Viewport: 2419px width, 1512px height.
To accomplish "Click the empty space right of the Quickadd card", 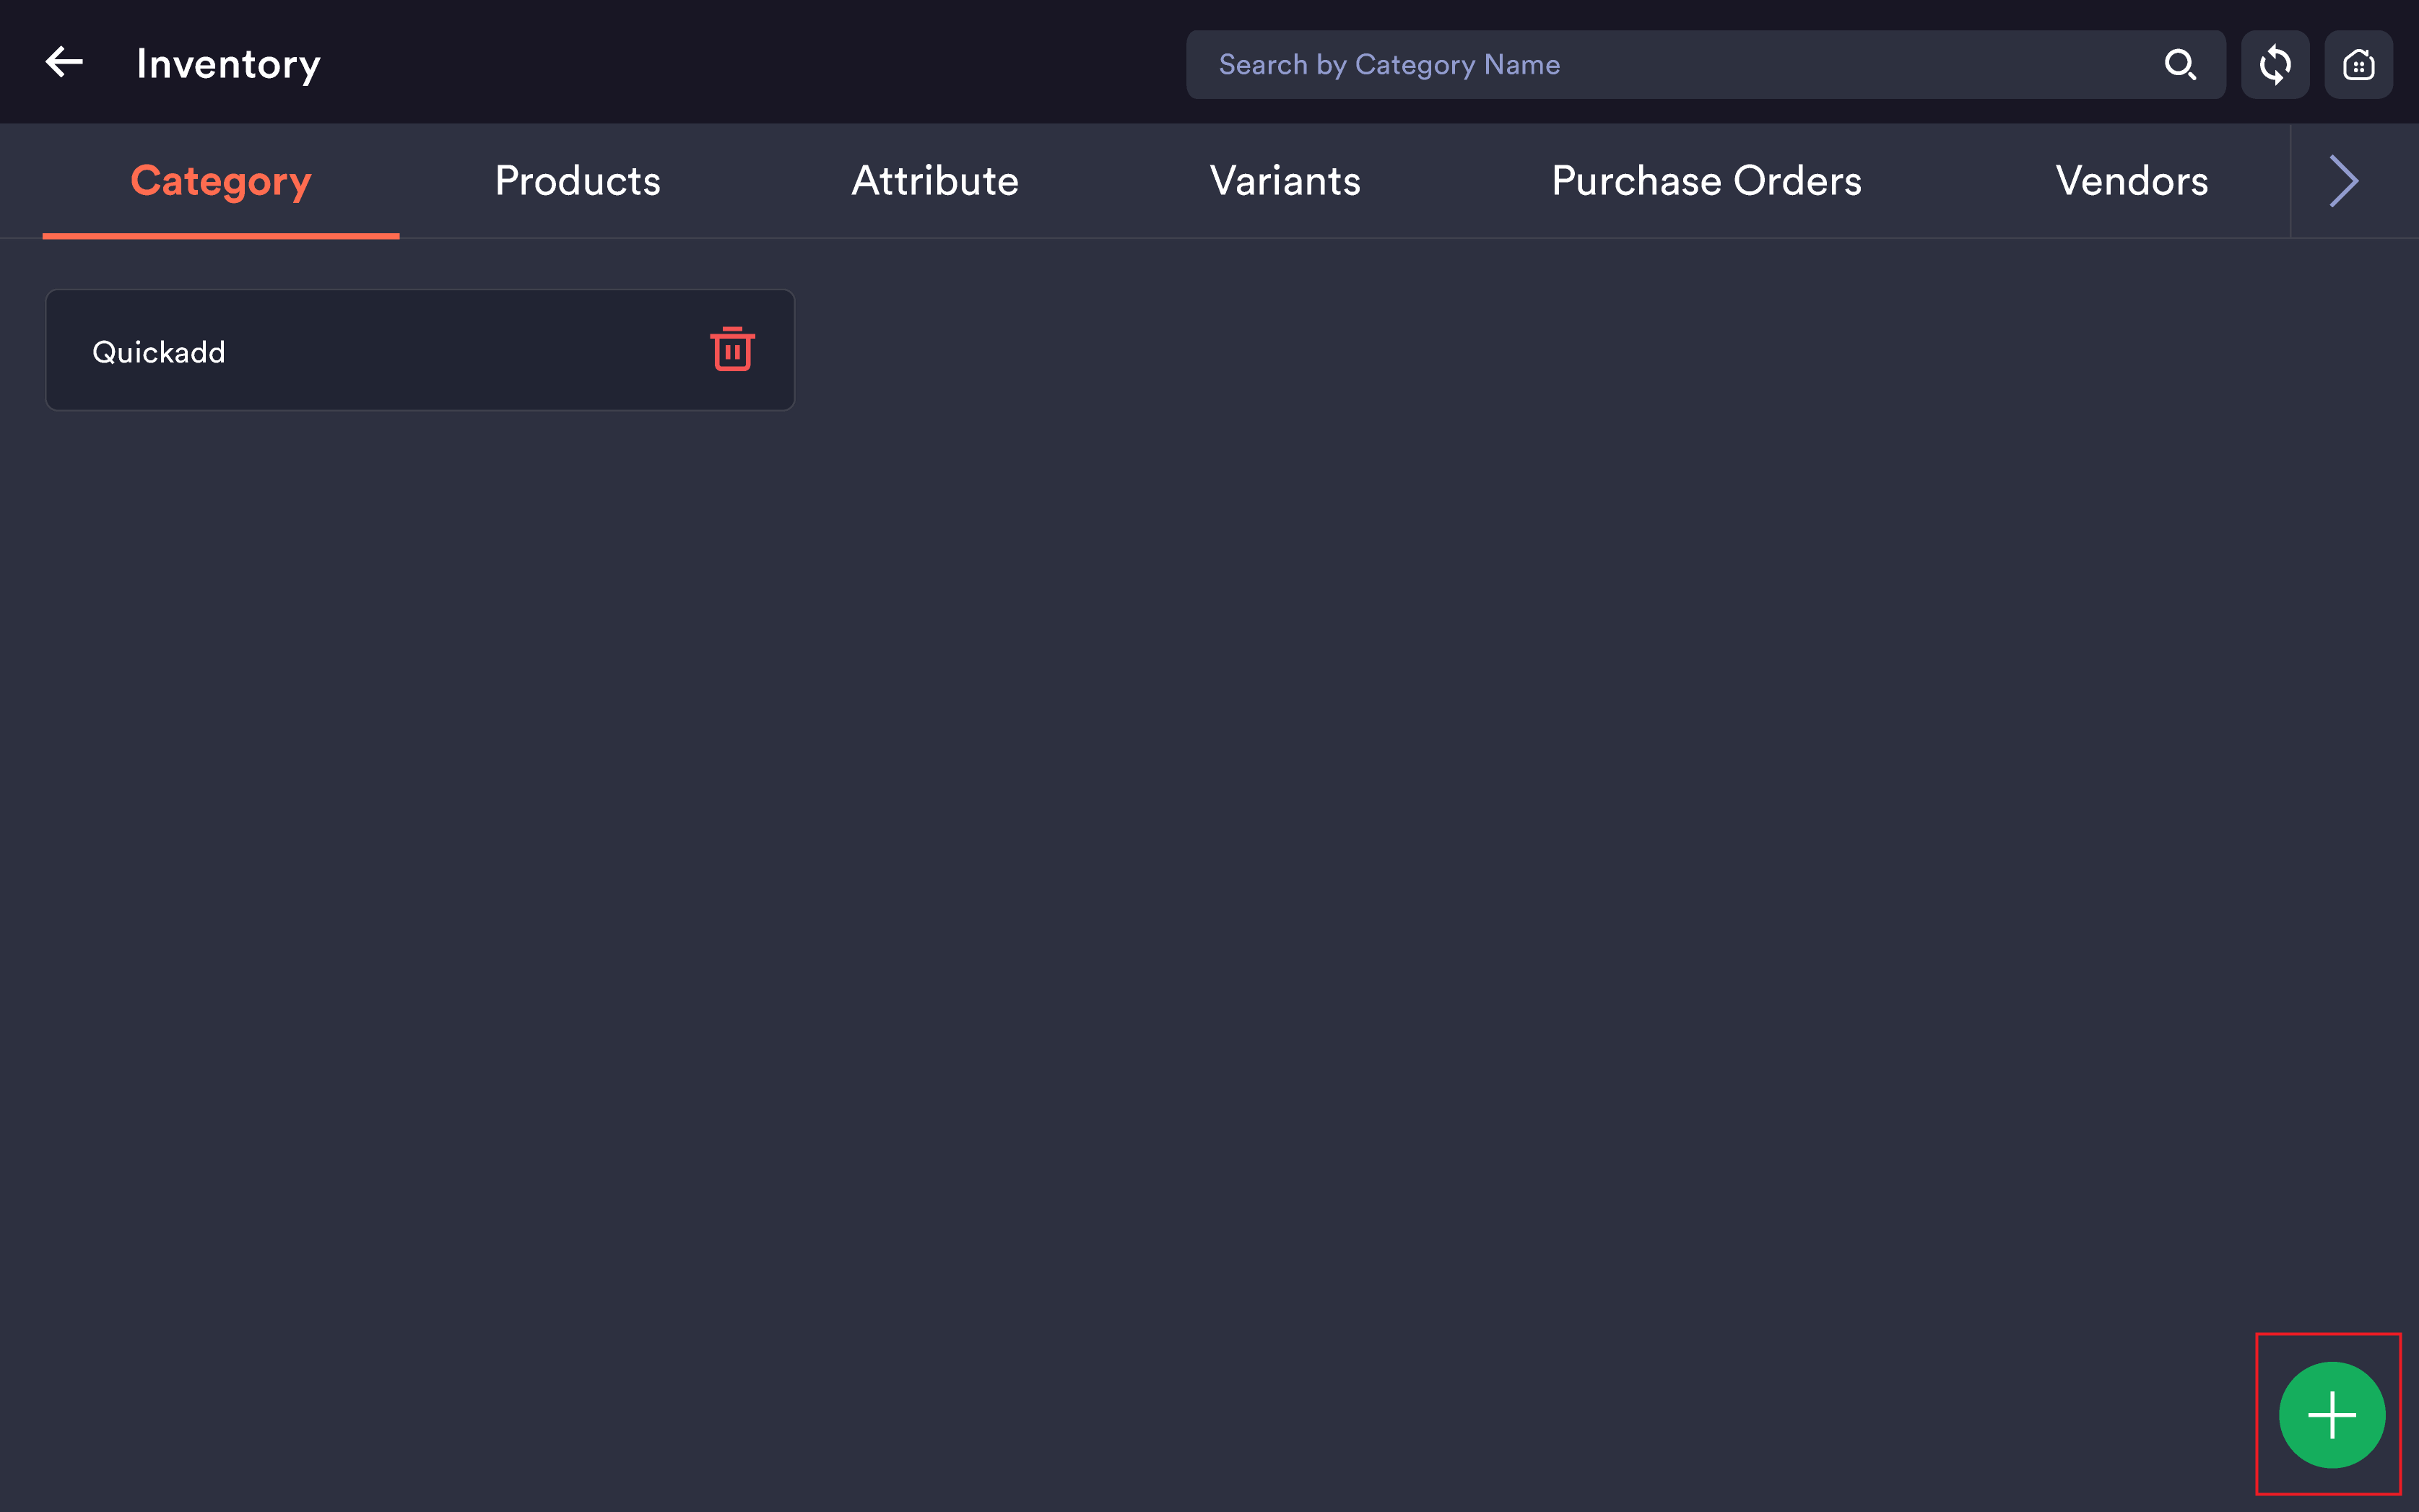I will [1600, 350].
